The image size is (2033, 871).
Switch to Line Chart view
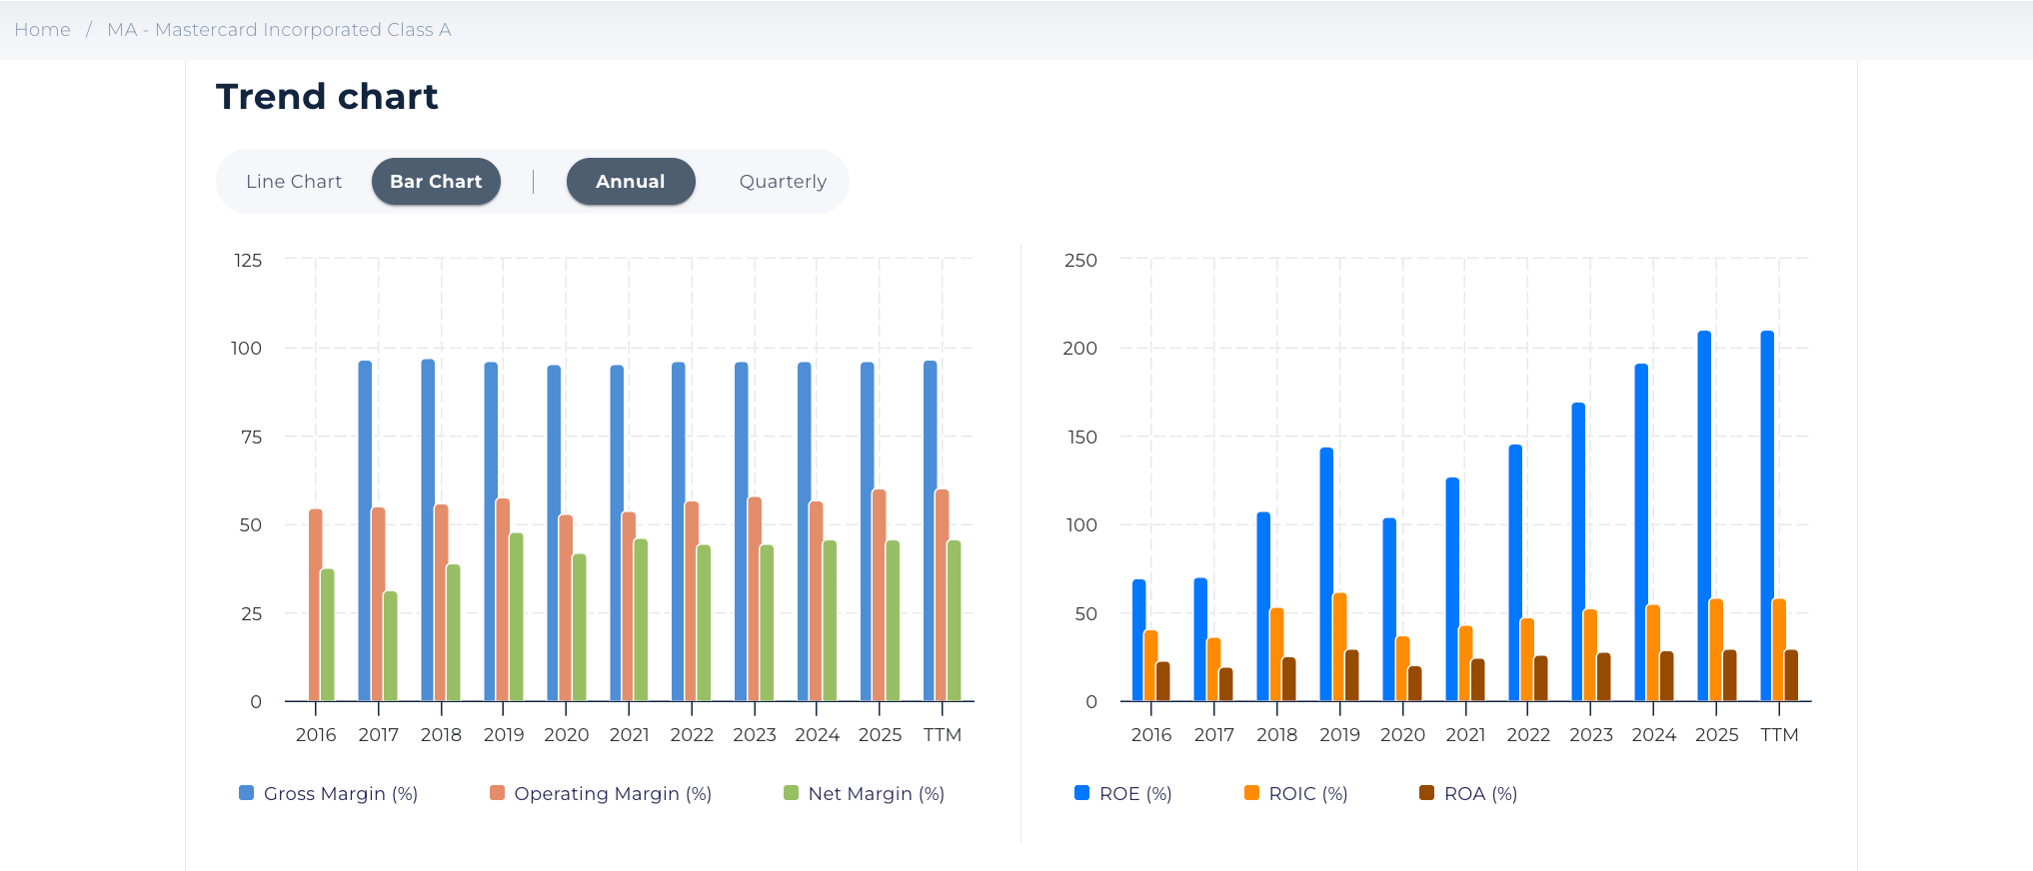294,181
